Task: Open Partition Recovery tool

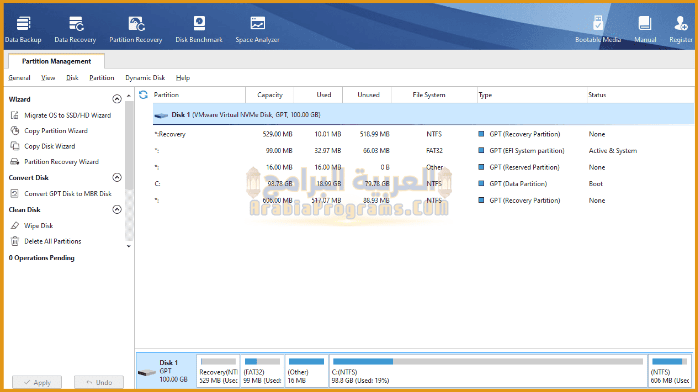Action: pos(136,29)
